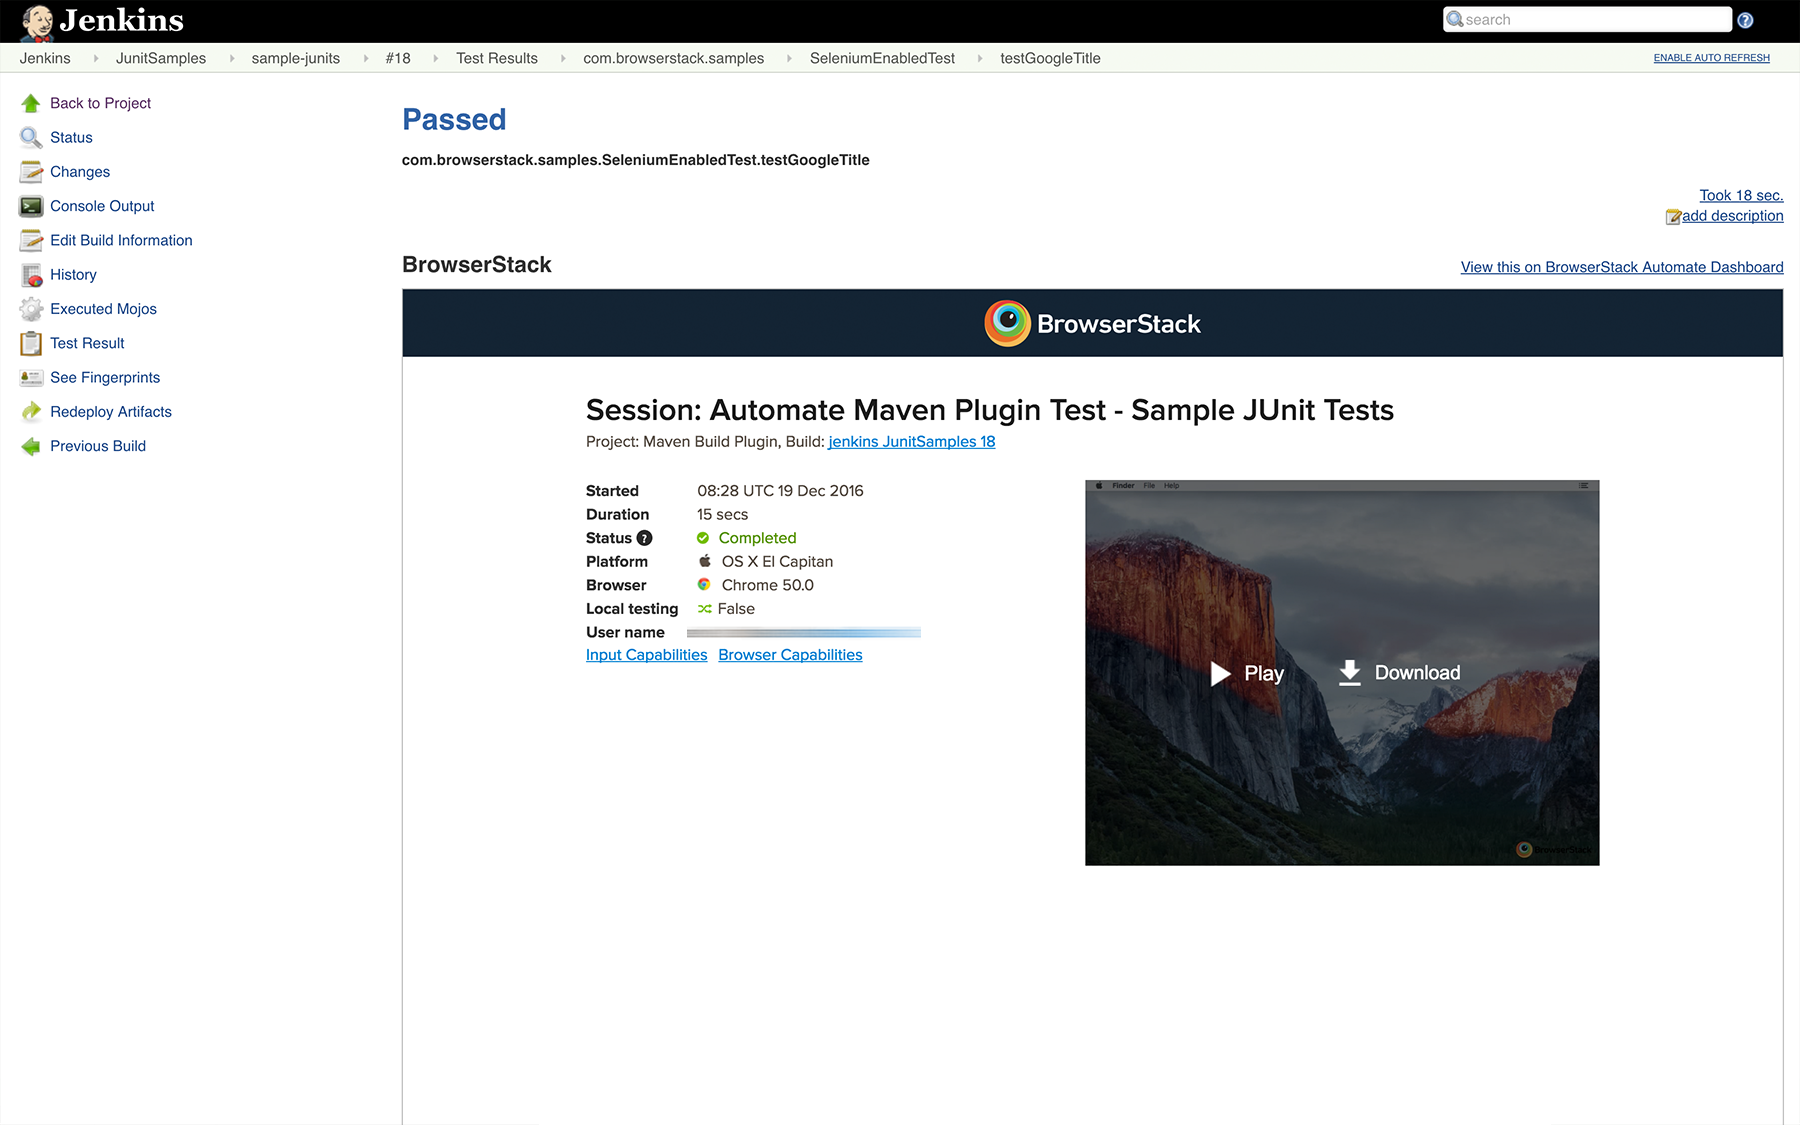1800x1125 pixels.
Task: Expand breadcrumb arrow after SeleniumEnabledTest
Action: pyautogui.click(x=980, y=58)
